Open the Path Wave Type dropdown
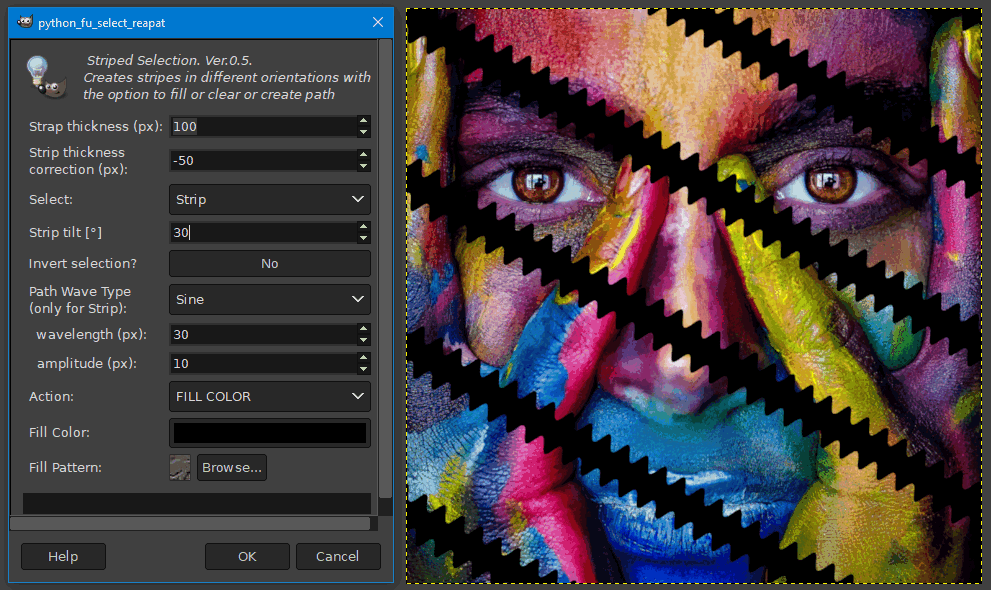 (x=269, y=299)
